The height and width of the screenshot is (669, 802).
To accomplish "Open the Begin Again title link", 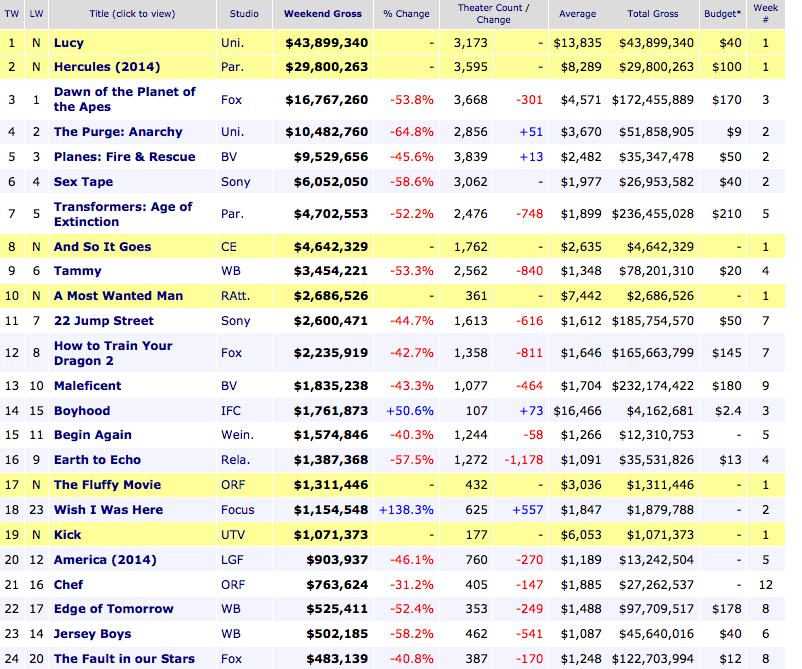I will [93, 435].
